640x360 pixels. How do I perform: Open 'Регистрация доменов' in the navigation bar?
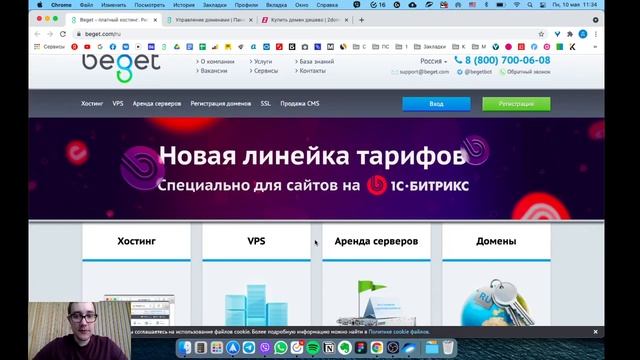pos(221,104)
